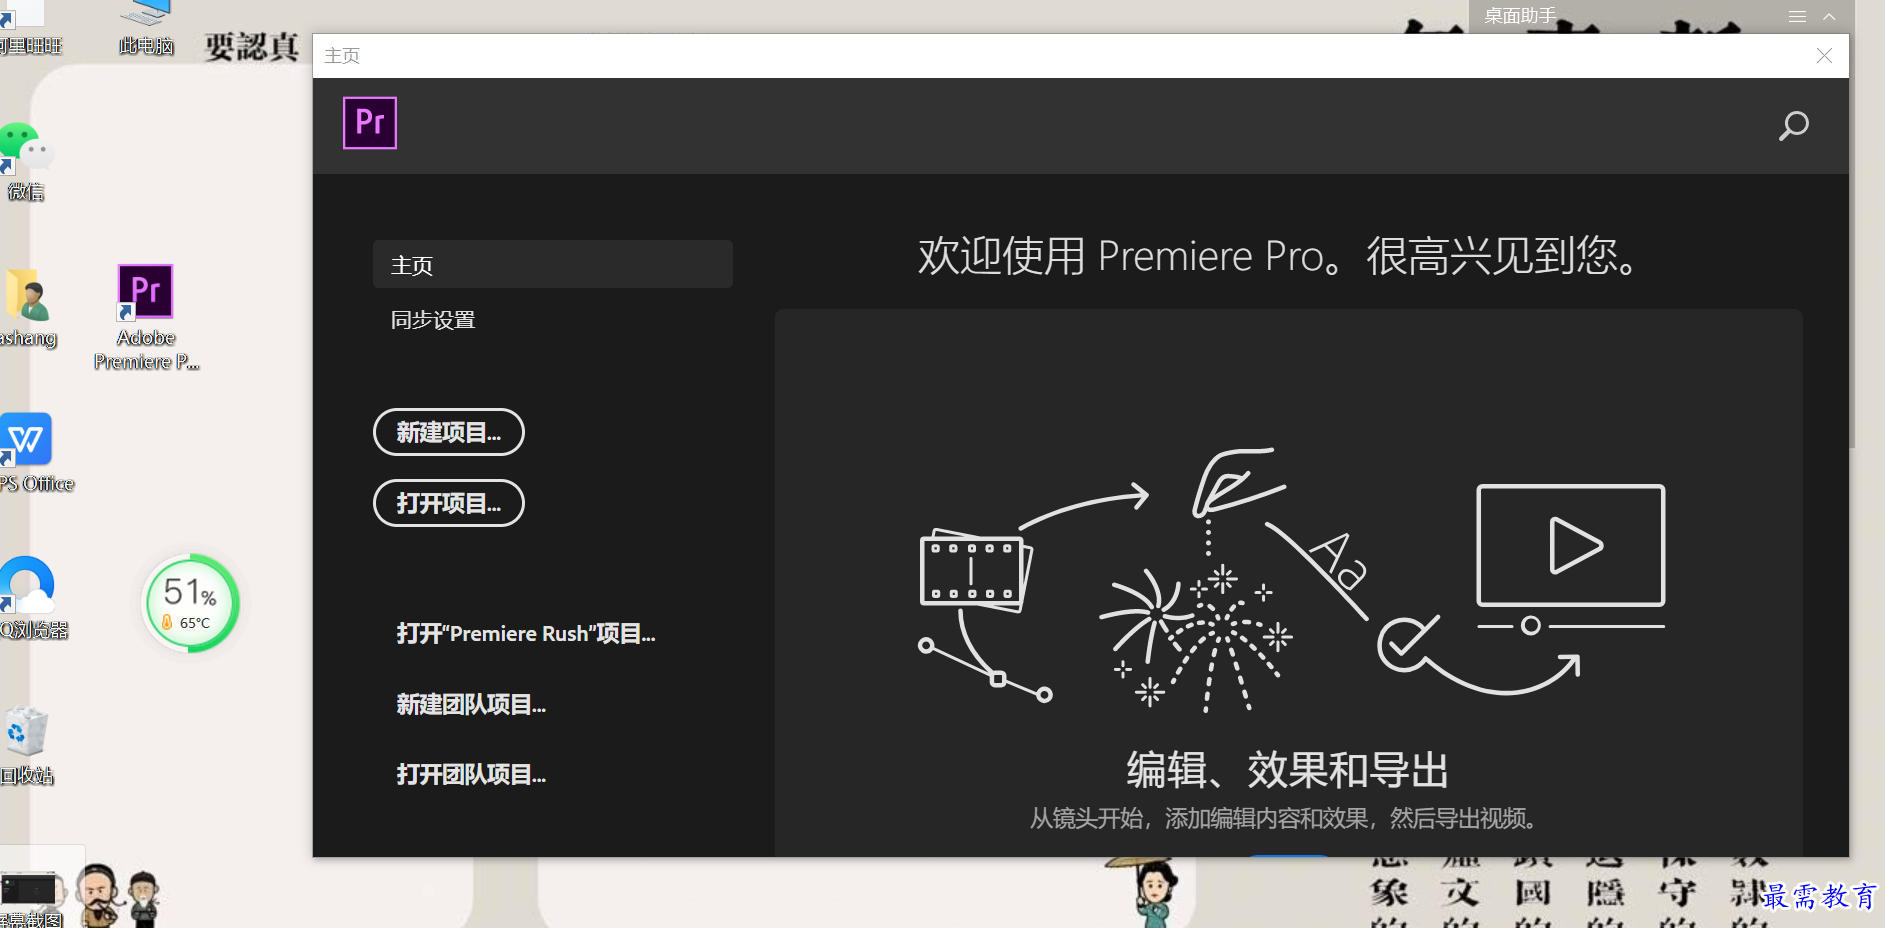Screen dimensions: 1885x928
Task: Click 打开团队项目... link
Action: (x=471, y=775)
